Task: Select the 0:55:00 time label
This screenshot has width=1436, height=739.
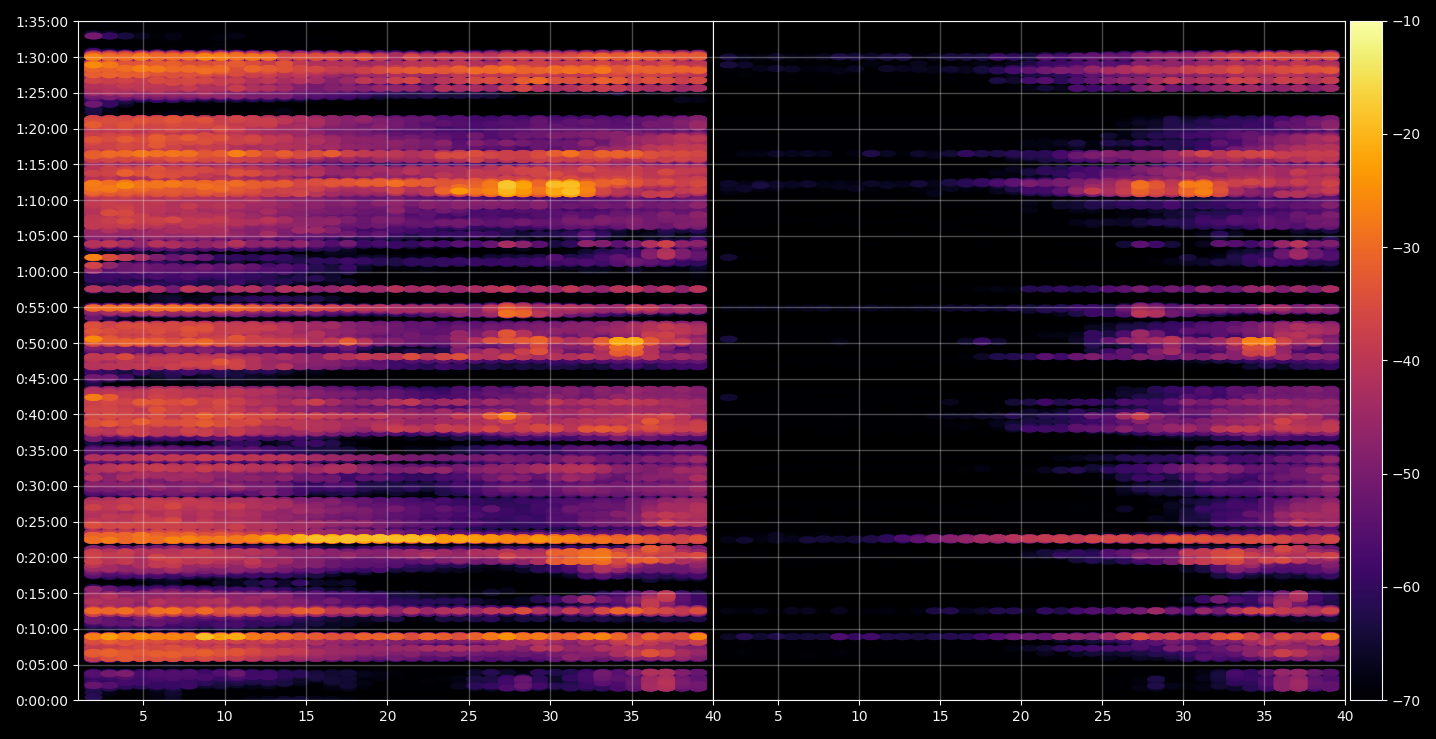Action: (42, 308)
